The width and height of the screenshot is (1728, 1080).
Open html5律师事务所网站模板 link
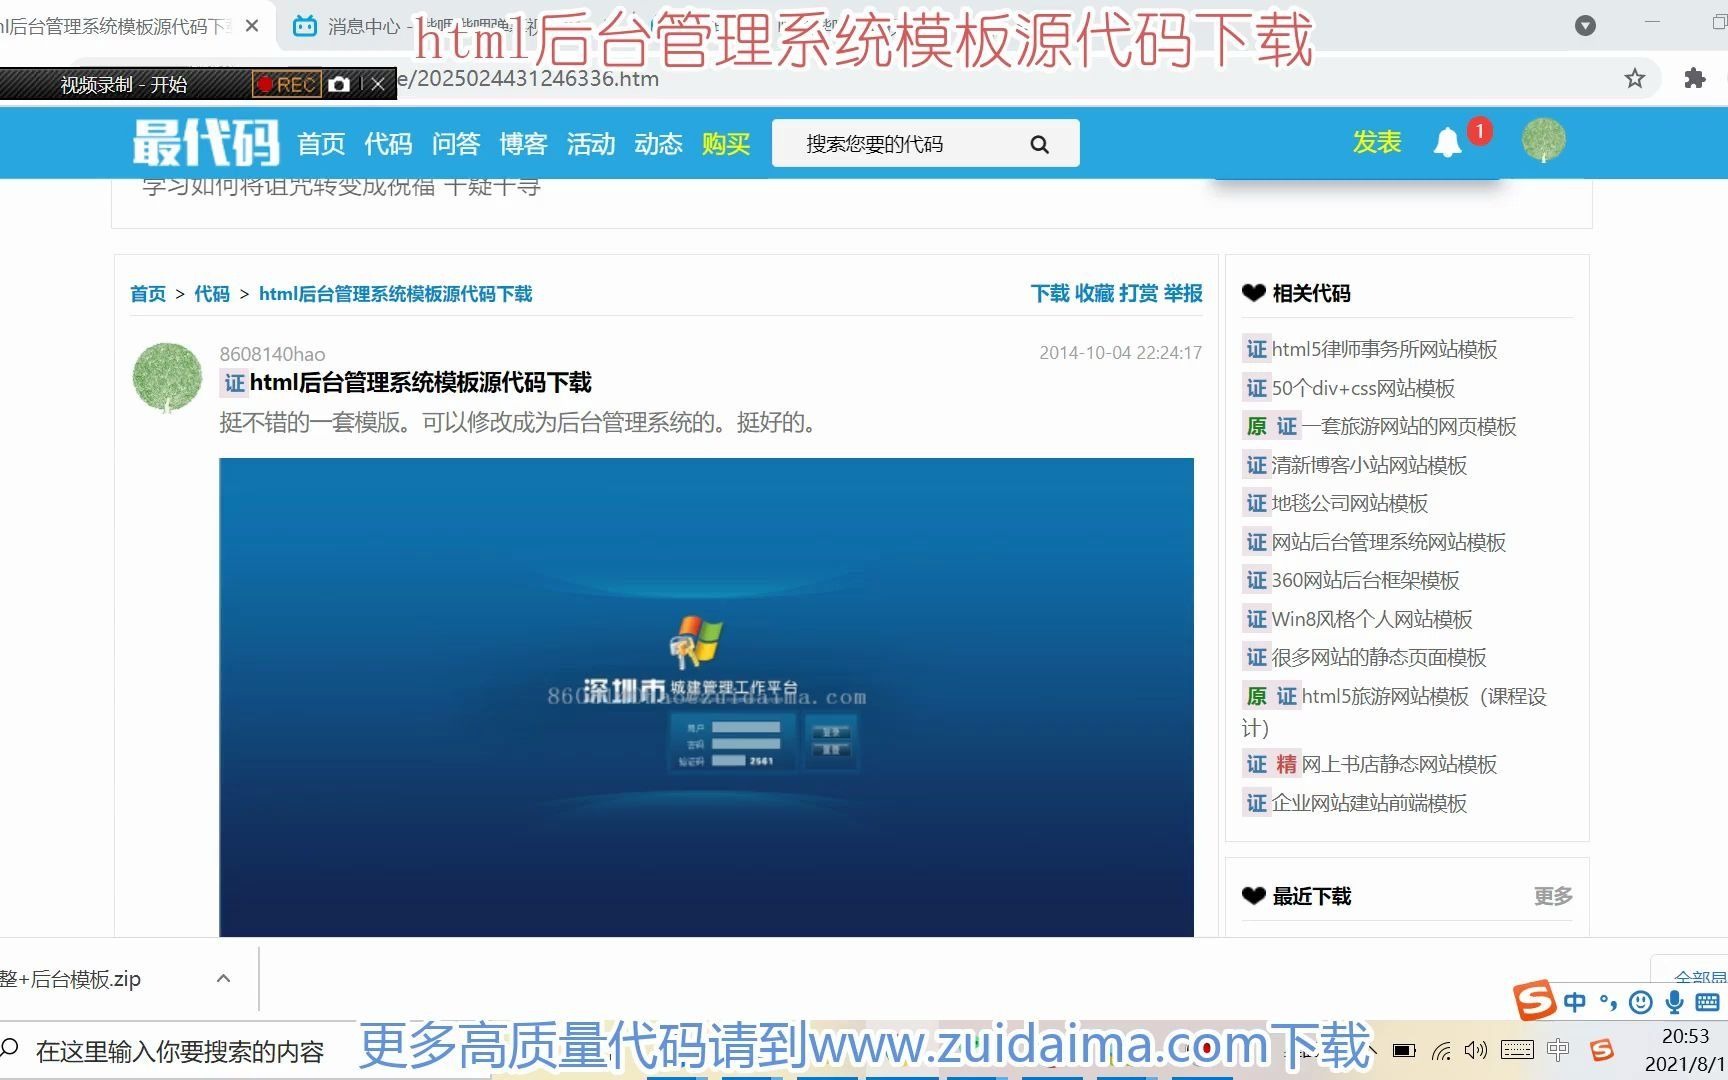click(1384, 349)
